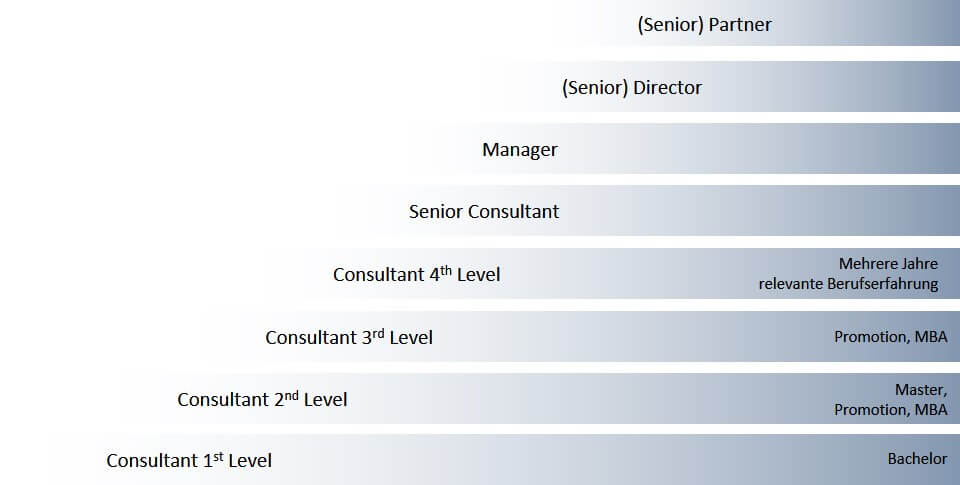Click the word 'Master,'
This screenshot has height=485, width=960.
(921, 389)
